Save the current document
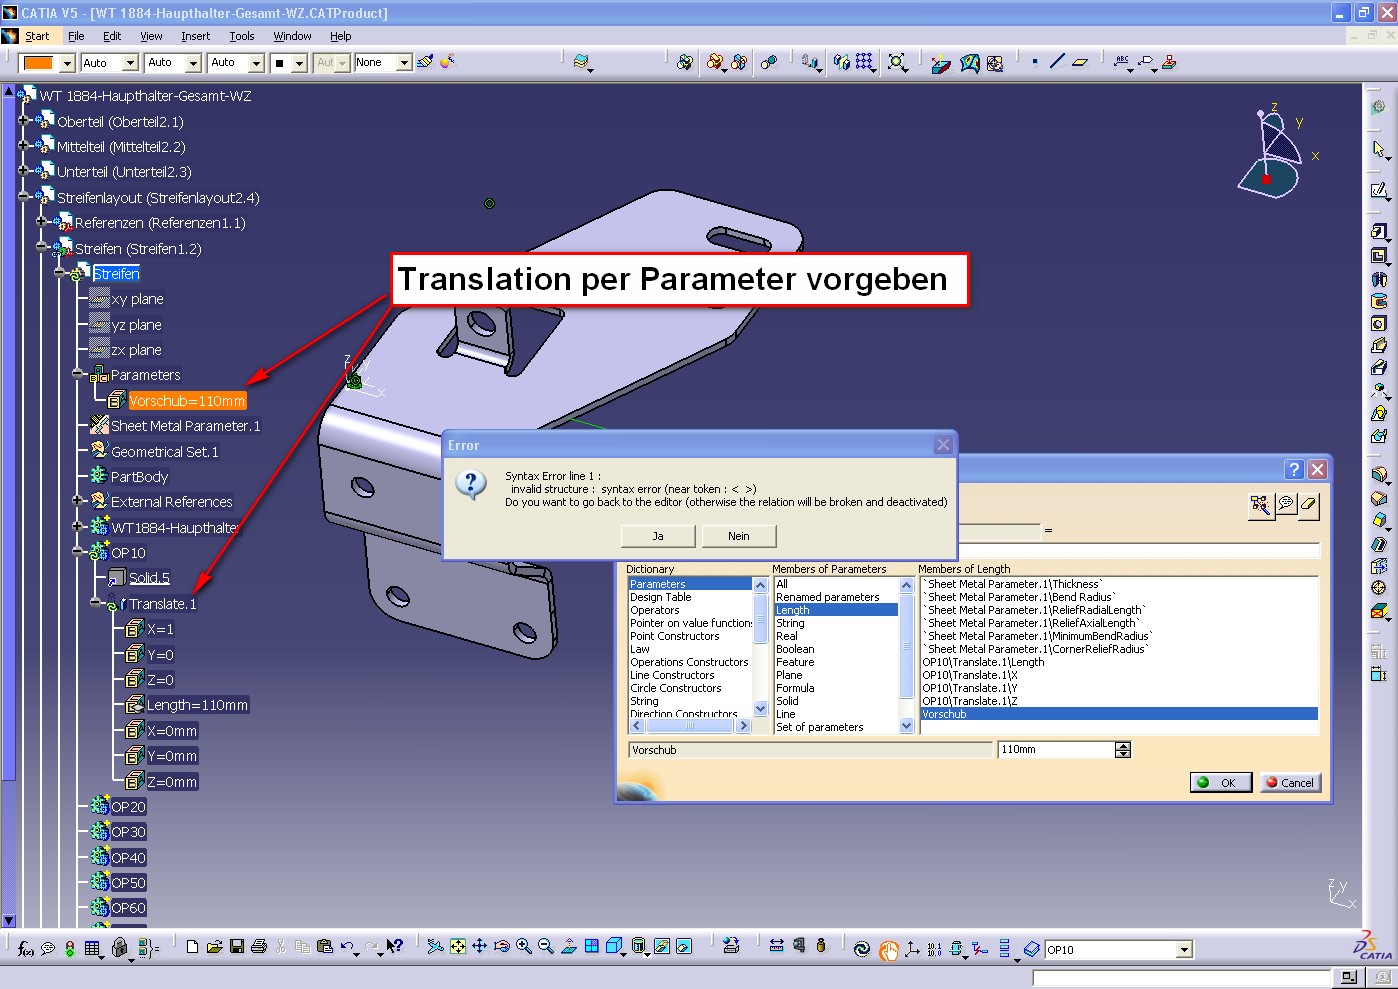 (237, 946)
